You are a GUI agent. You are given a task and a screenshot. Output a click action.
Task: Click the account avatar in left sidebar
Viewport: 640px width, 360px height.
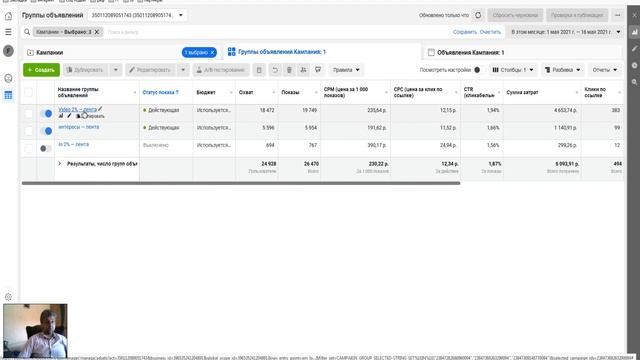[x=8, y=51]
